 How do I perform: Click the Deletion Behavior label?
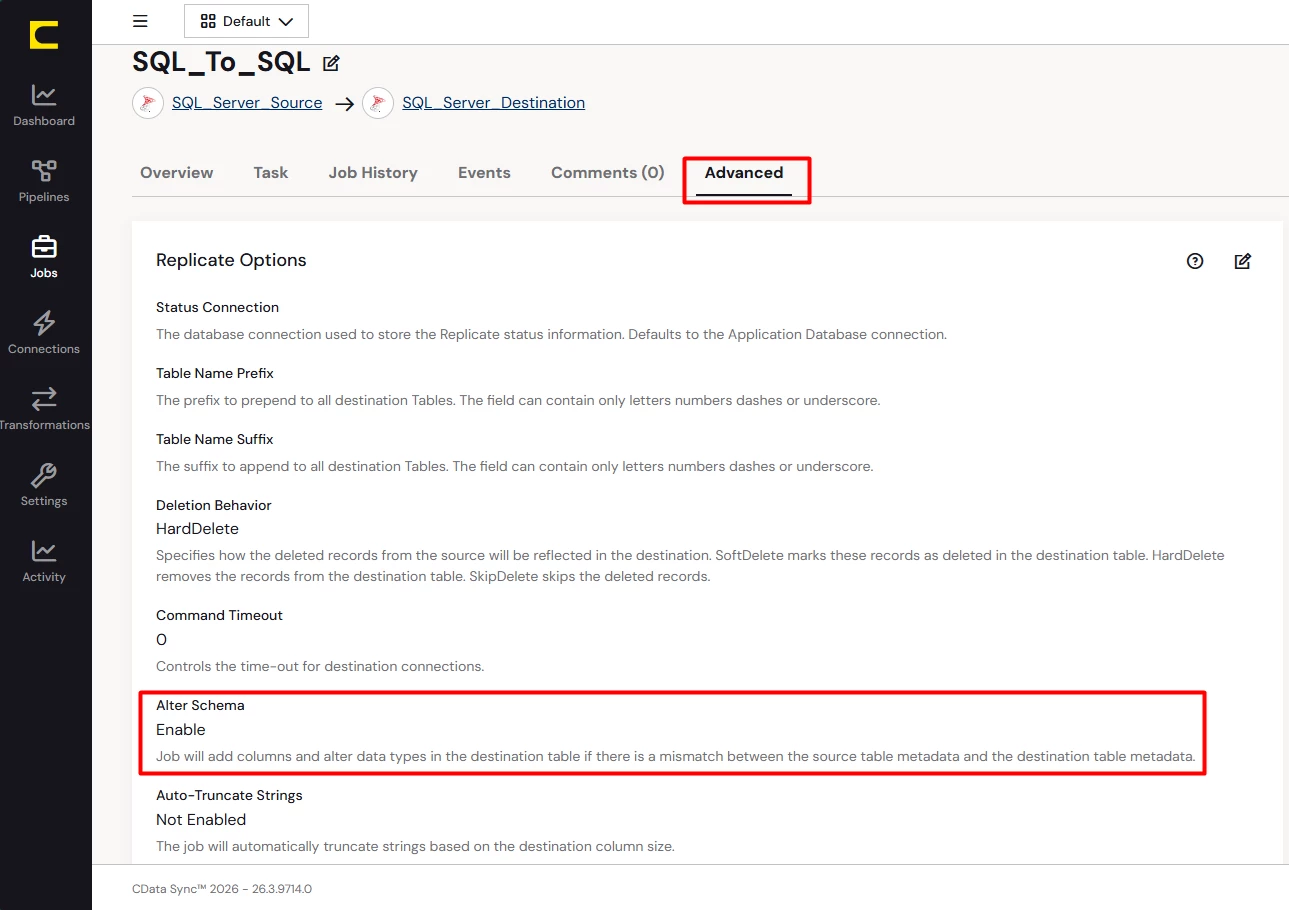tap(214, 505)
